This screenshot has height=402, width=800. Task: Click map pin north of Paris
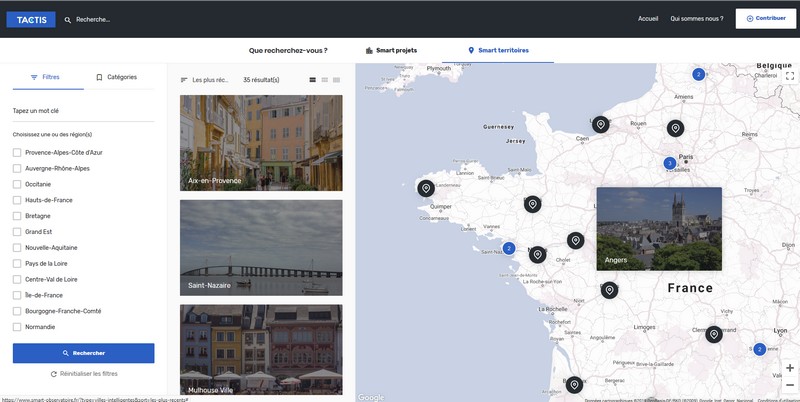click(x=676, y=128)
